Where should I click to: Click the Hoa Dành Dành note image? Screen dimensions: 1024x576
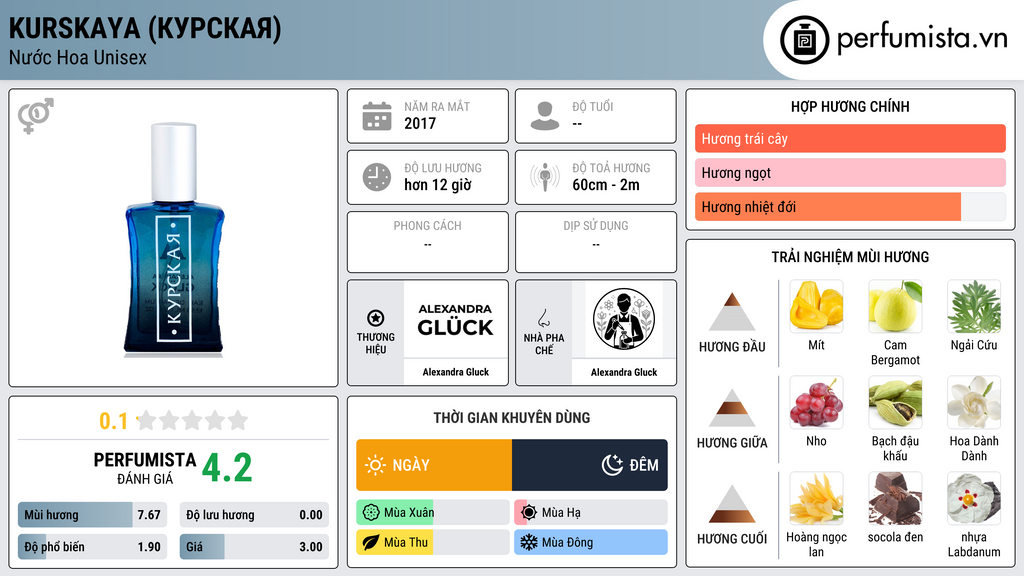click(974, 402)
